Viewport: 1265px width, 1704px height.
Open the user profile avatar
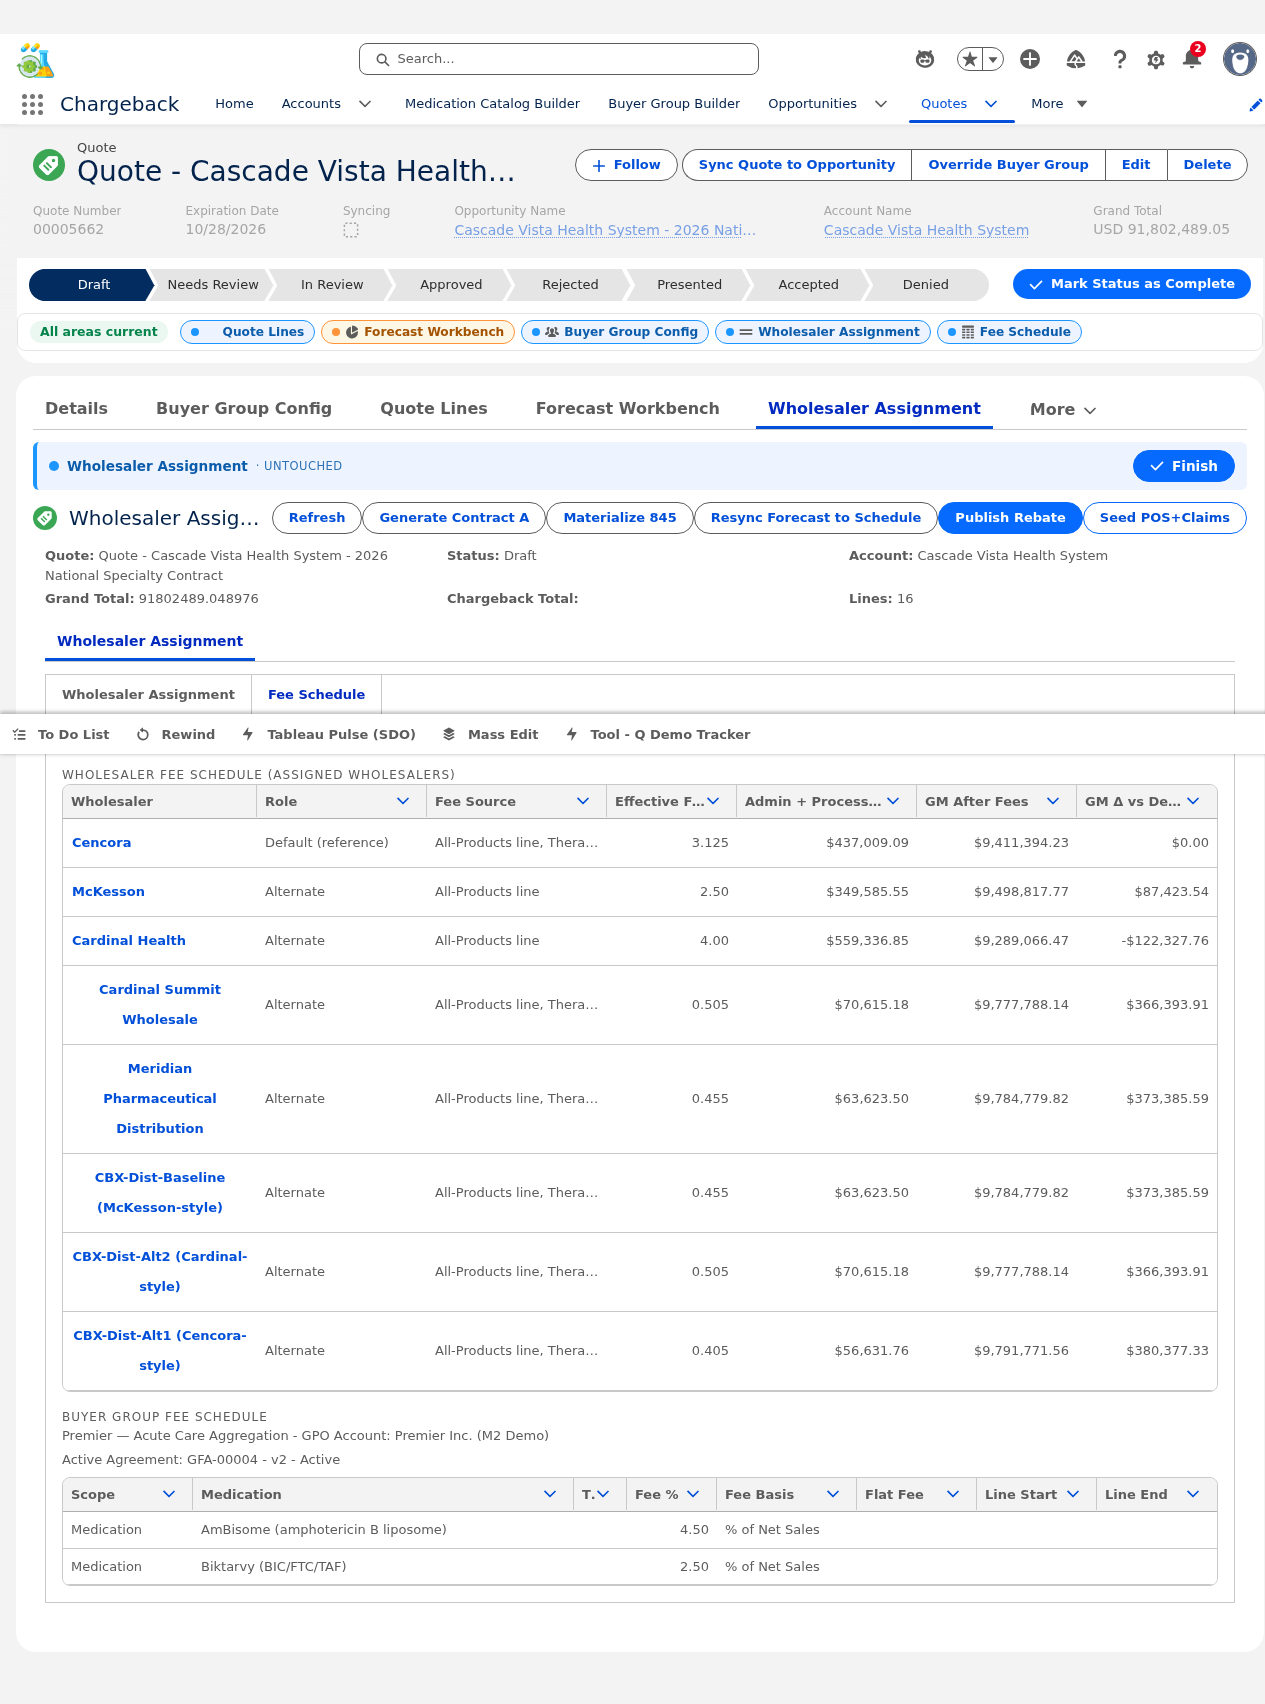1240,59
